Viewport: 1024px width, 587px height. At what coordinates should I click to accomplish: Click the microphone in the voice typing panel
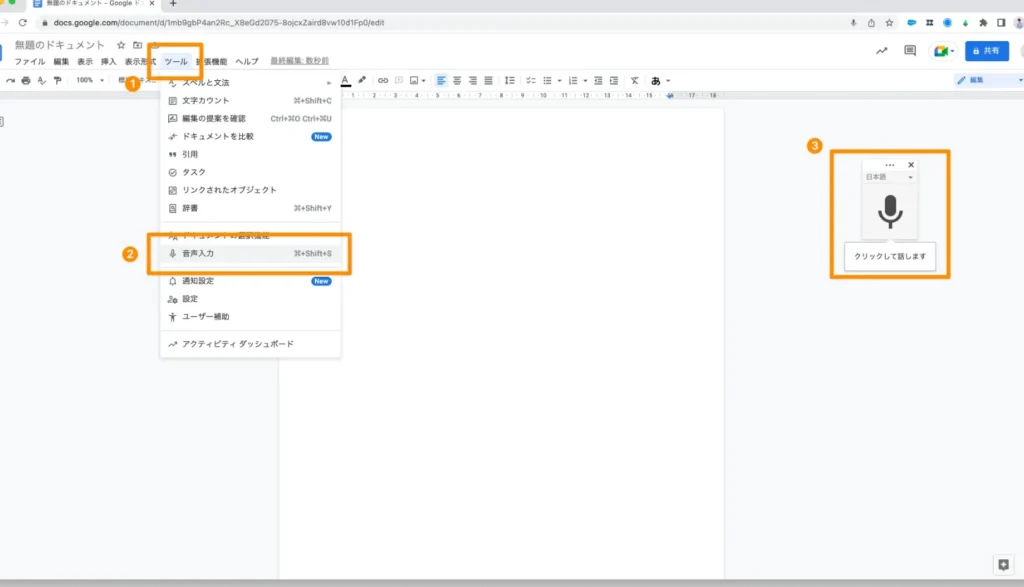[889, 211]
